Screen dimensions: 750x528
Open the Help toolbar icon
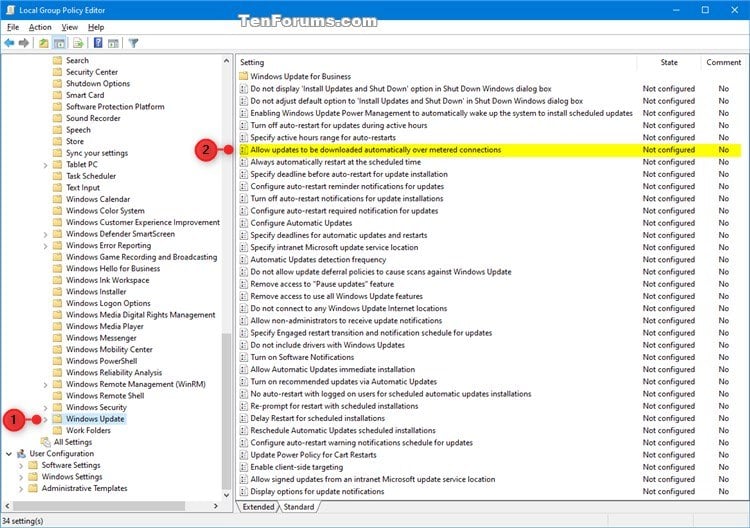(x=98, y=44)
